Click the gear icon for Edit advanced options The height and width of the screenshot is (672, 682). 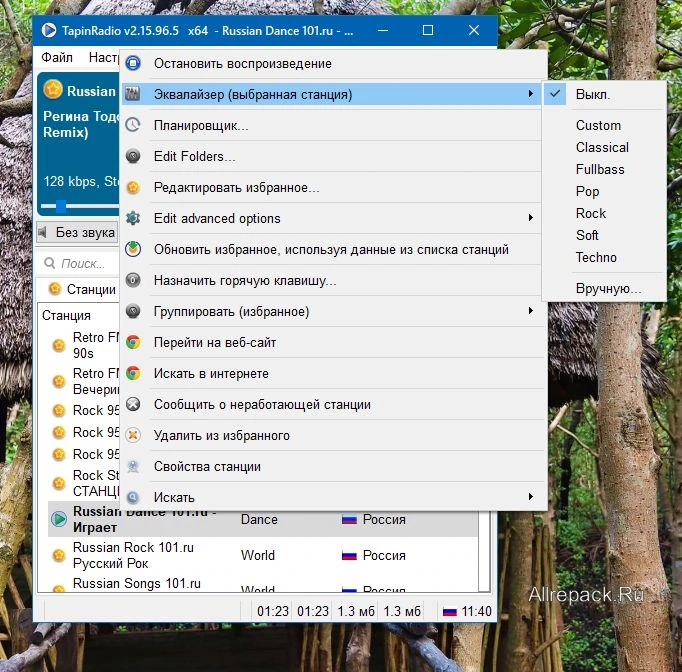[133, 218]
